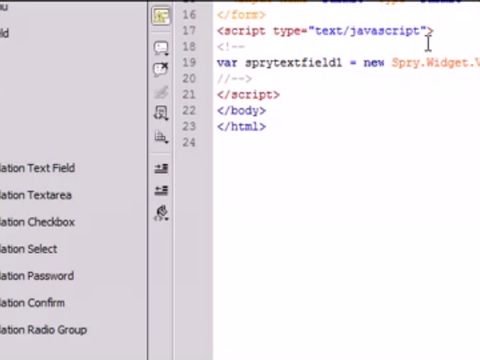Select line number 22 in gutter
The height and width of the screenshot is (360, 480).
(x=189, y=111)
